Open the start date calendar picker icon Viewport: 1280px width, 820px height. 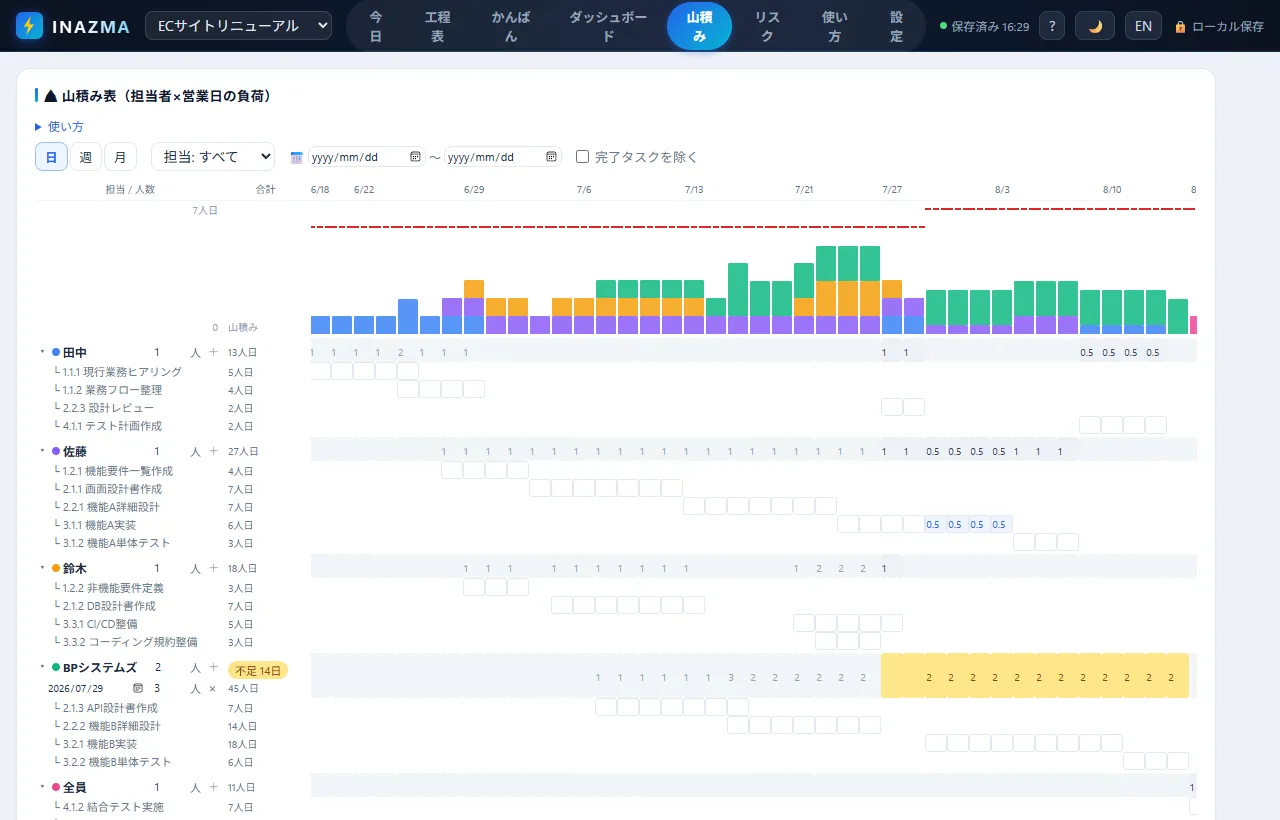pos(415,157)
